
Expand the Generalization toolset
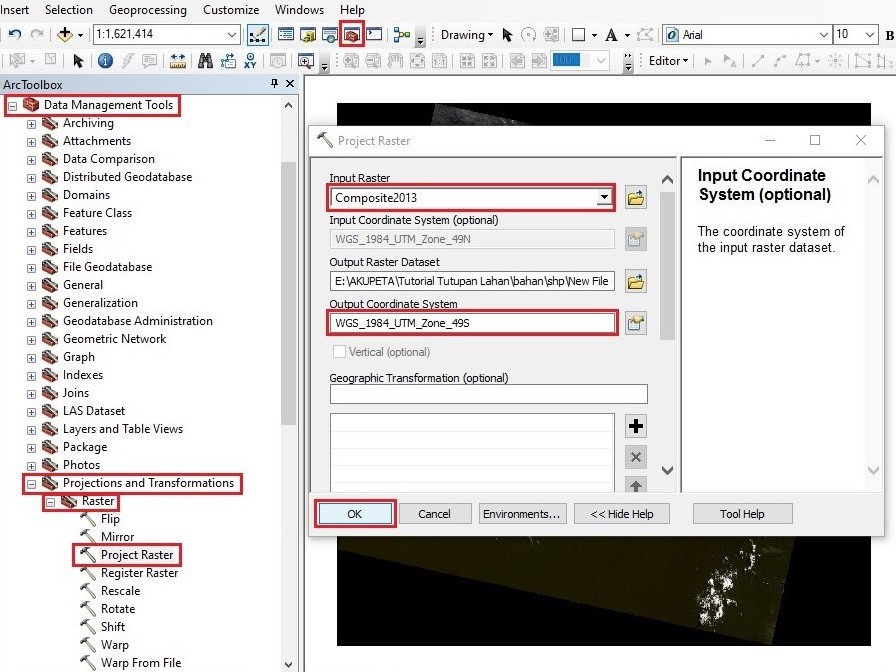(x=31, y=304)
